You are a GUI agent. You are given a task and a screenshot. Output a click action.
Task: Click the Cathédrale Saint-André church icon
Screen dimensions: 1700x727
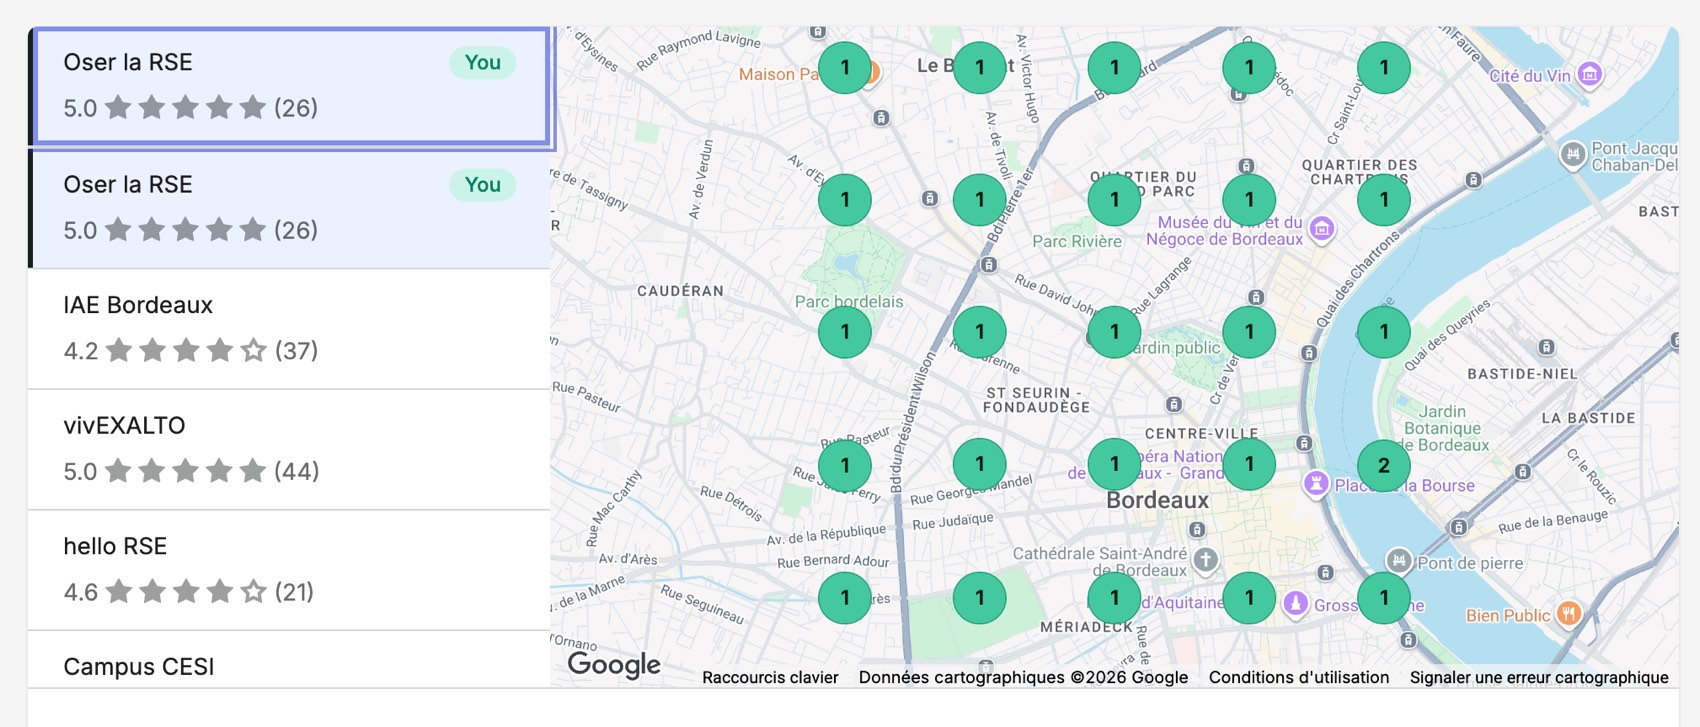[x=1206, y=560]
